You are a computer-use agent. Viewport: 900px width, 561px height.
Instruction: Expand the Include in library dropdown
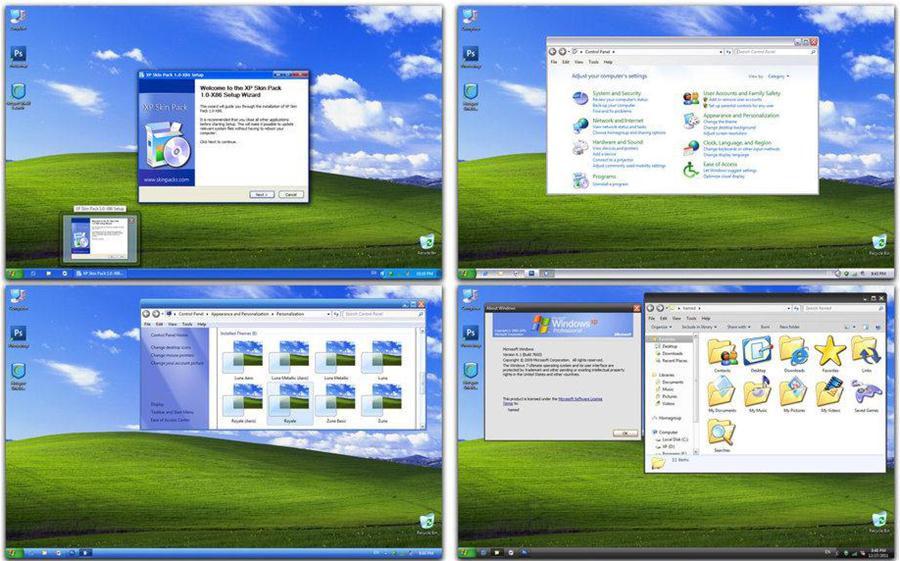tap(701, 327)
